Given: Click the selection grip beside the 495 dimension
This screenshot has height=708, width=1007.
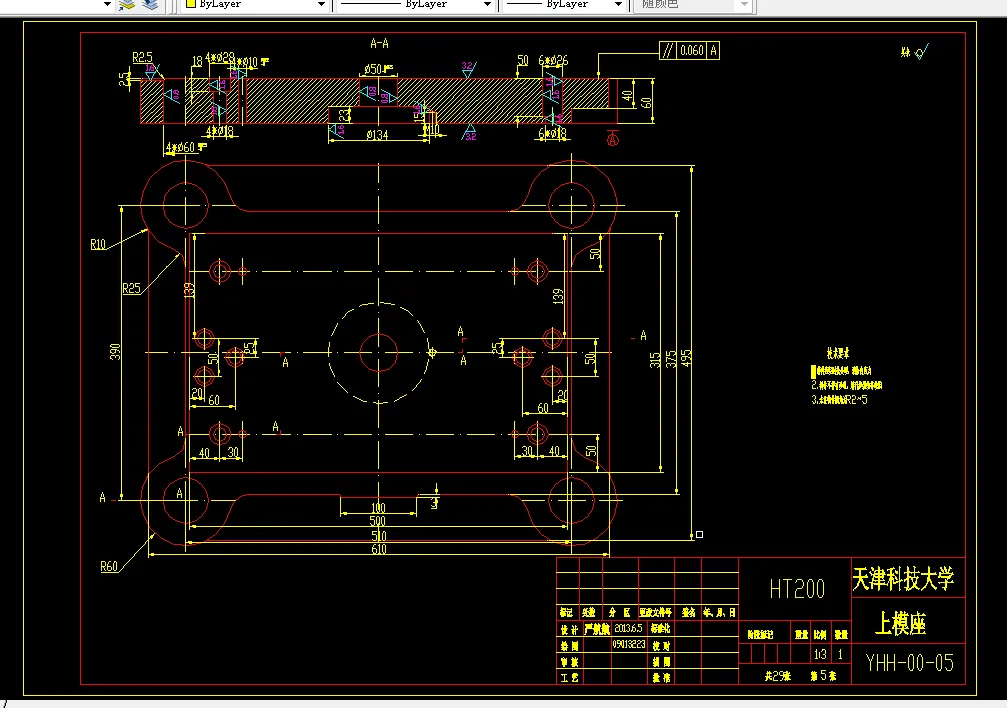Looking at the screenshot, I should coord(699,535).
